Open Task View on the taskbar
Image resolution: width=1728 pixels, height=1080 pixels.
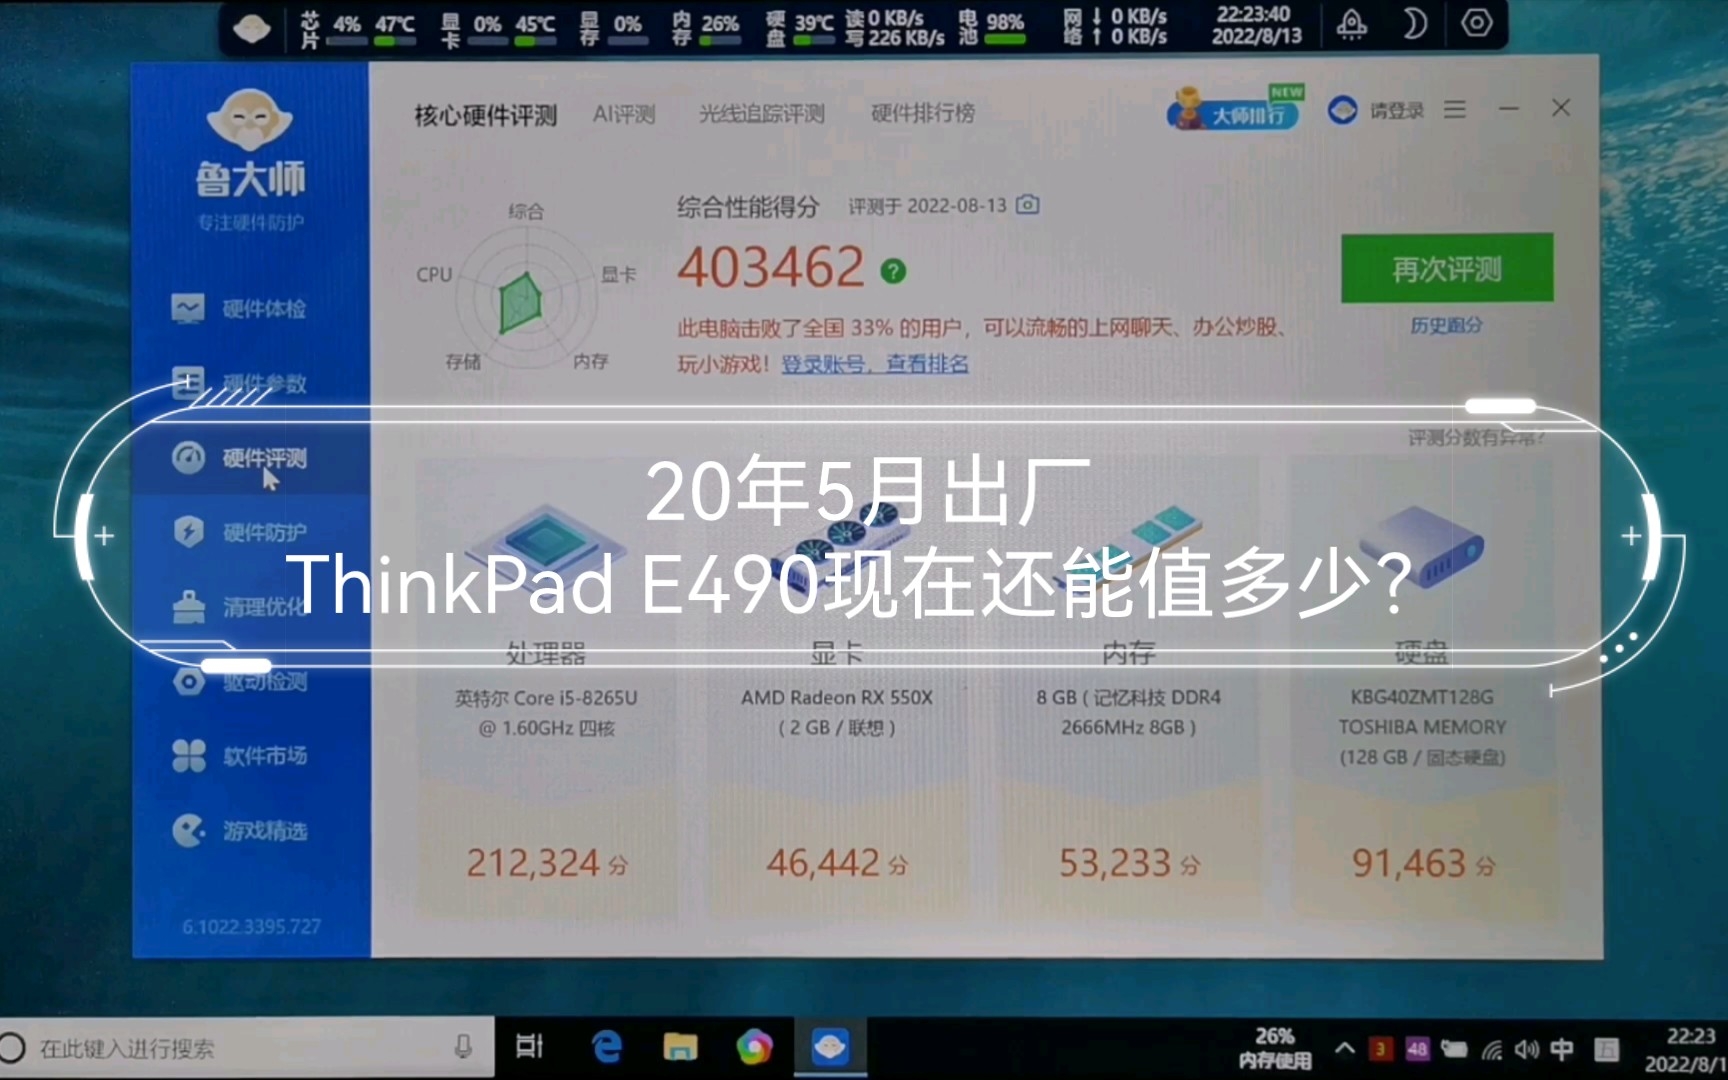[529, 1047]
